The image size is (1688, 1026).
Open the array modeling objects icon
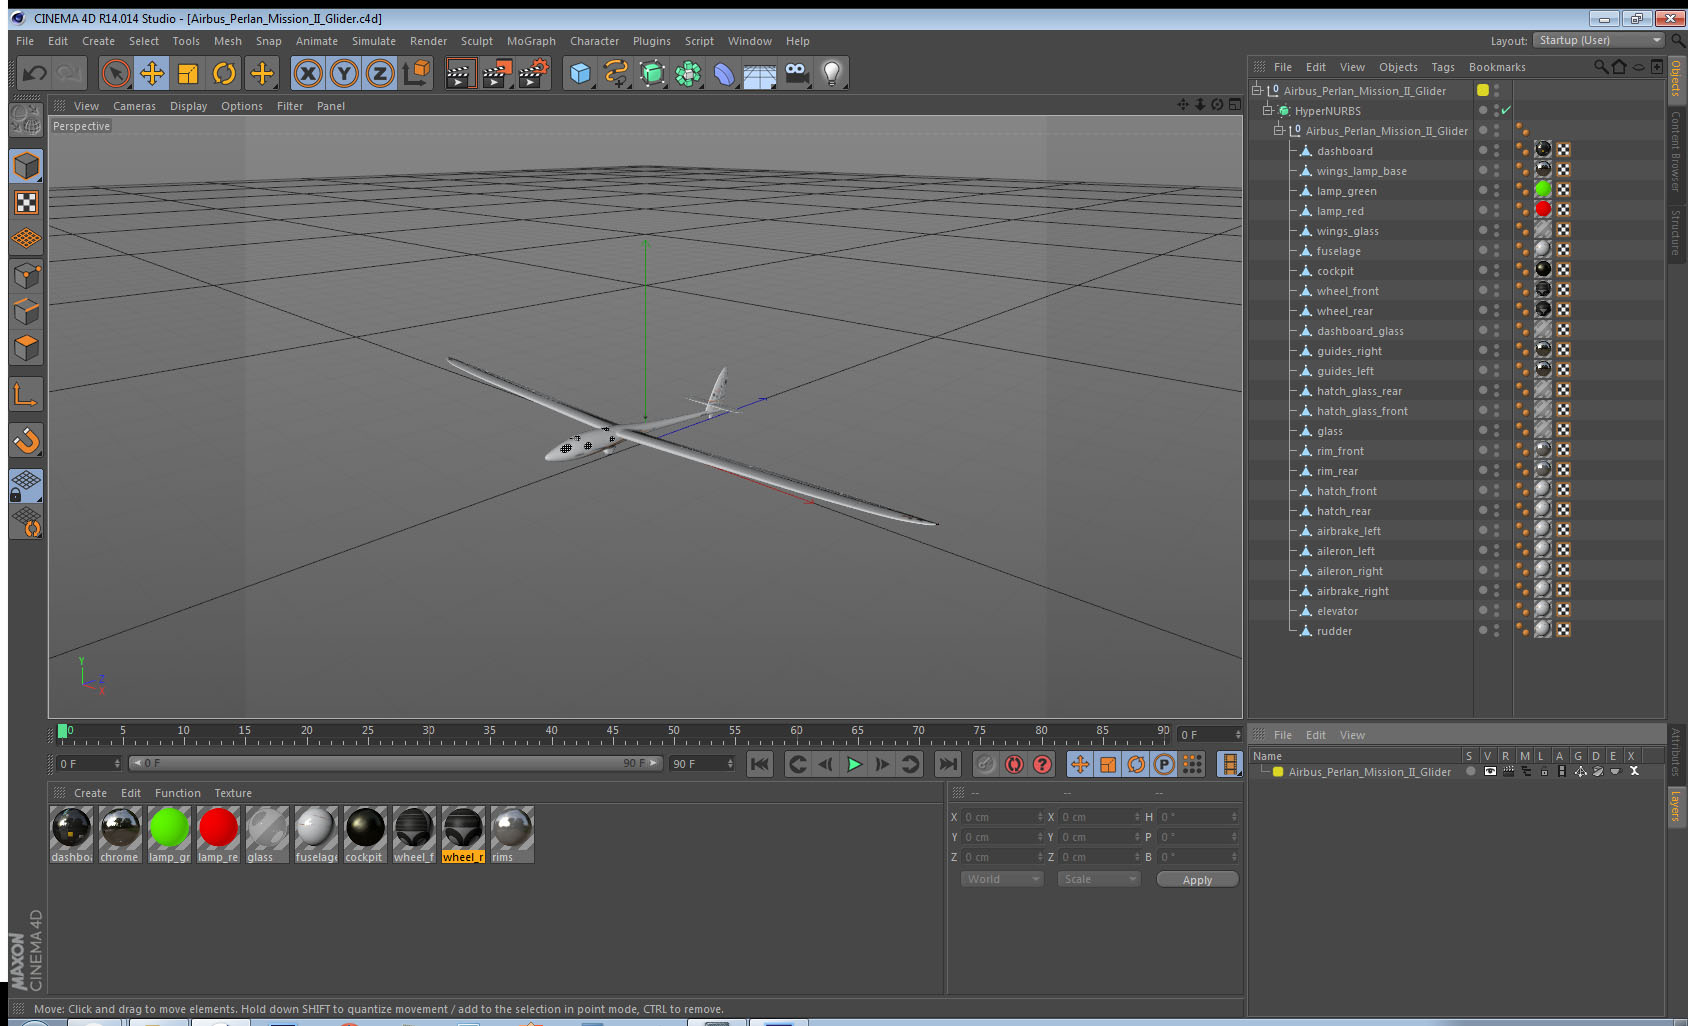pos(688,73)
